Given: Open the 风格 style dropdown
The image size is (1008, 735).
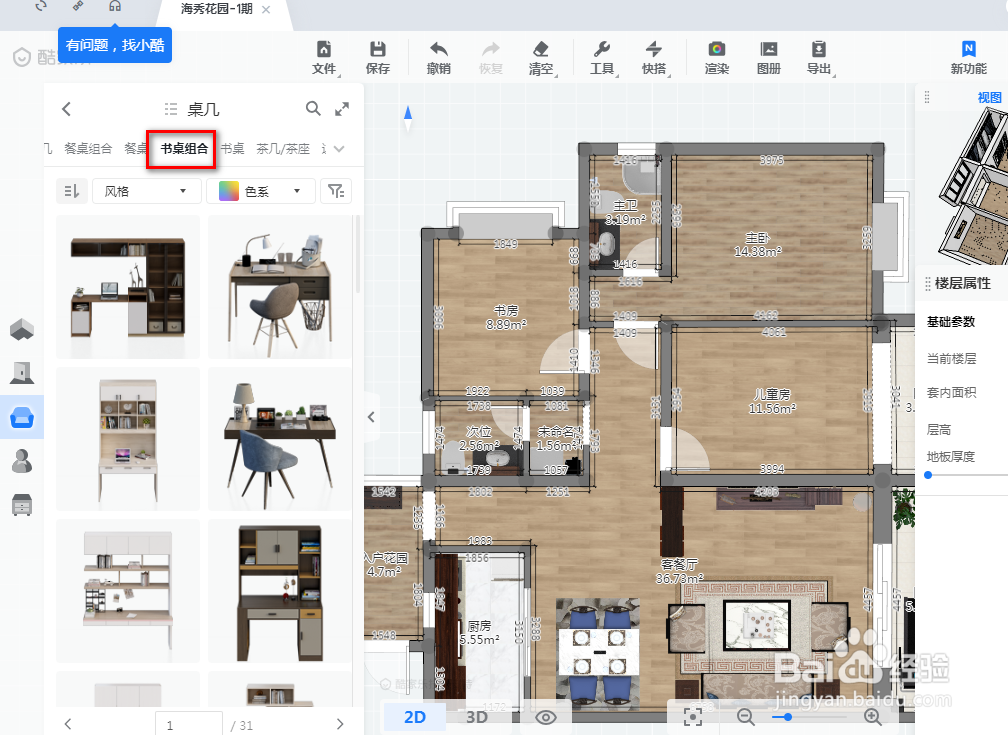Looking at the screenshot, I should click(147, 191).
